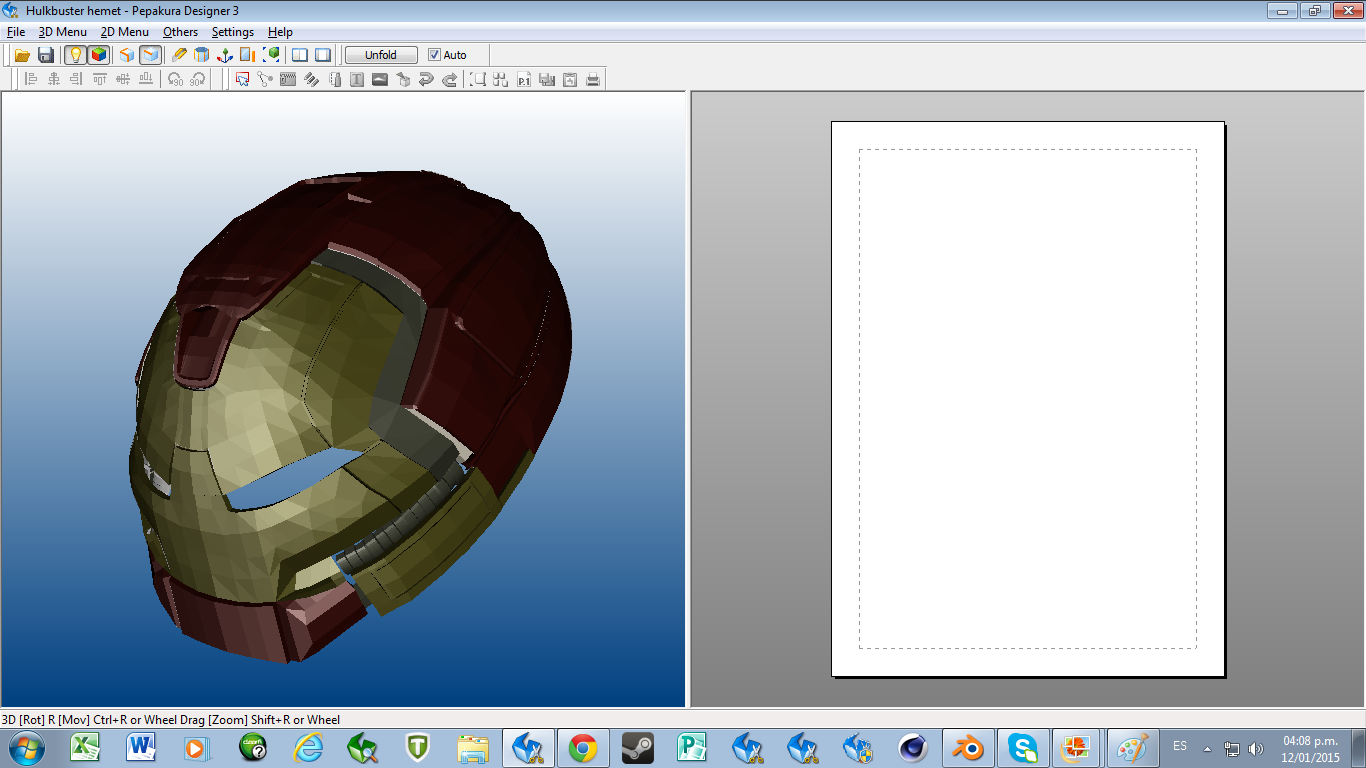Viewport: 1366px width, 768px height.
Task: Open Word from the taskbar
Action: coord(141,748)
